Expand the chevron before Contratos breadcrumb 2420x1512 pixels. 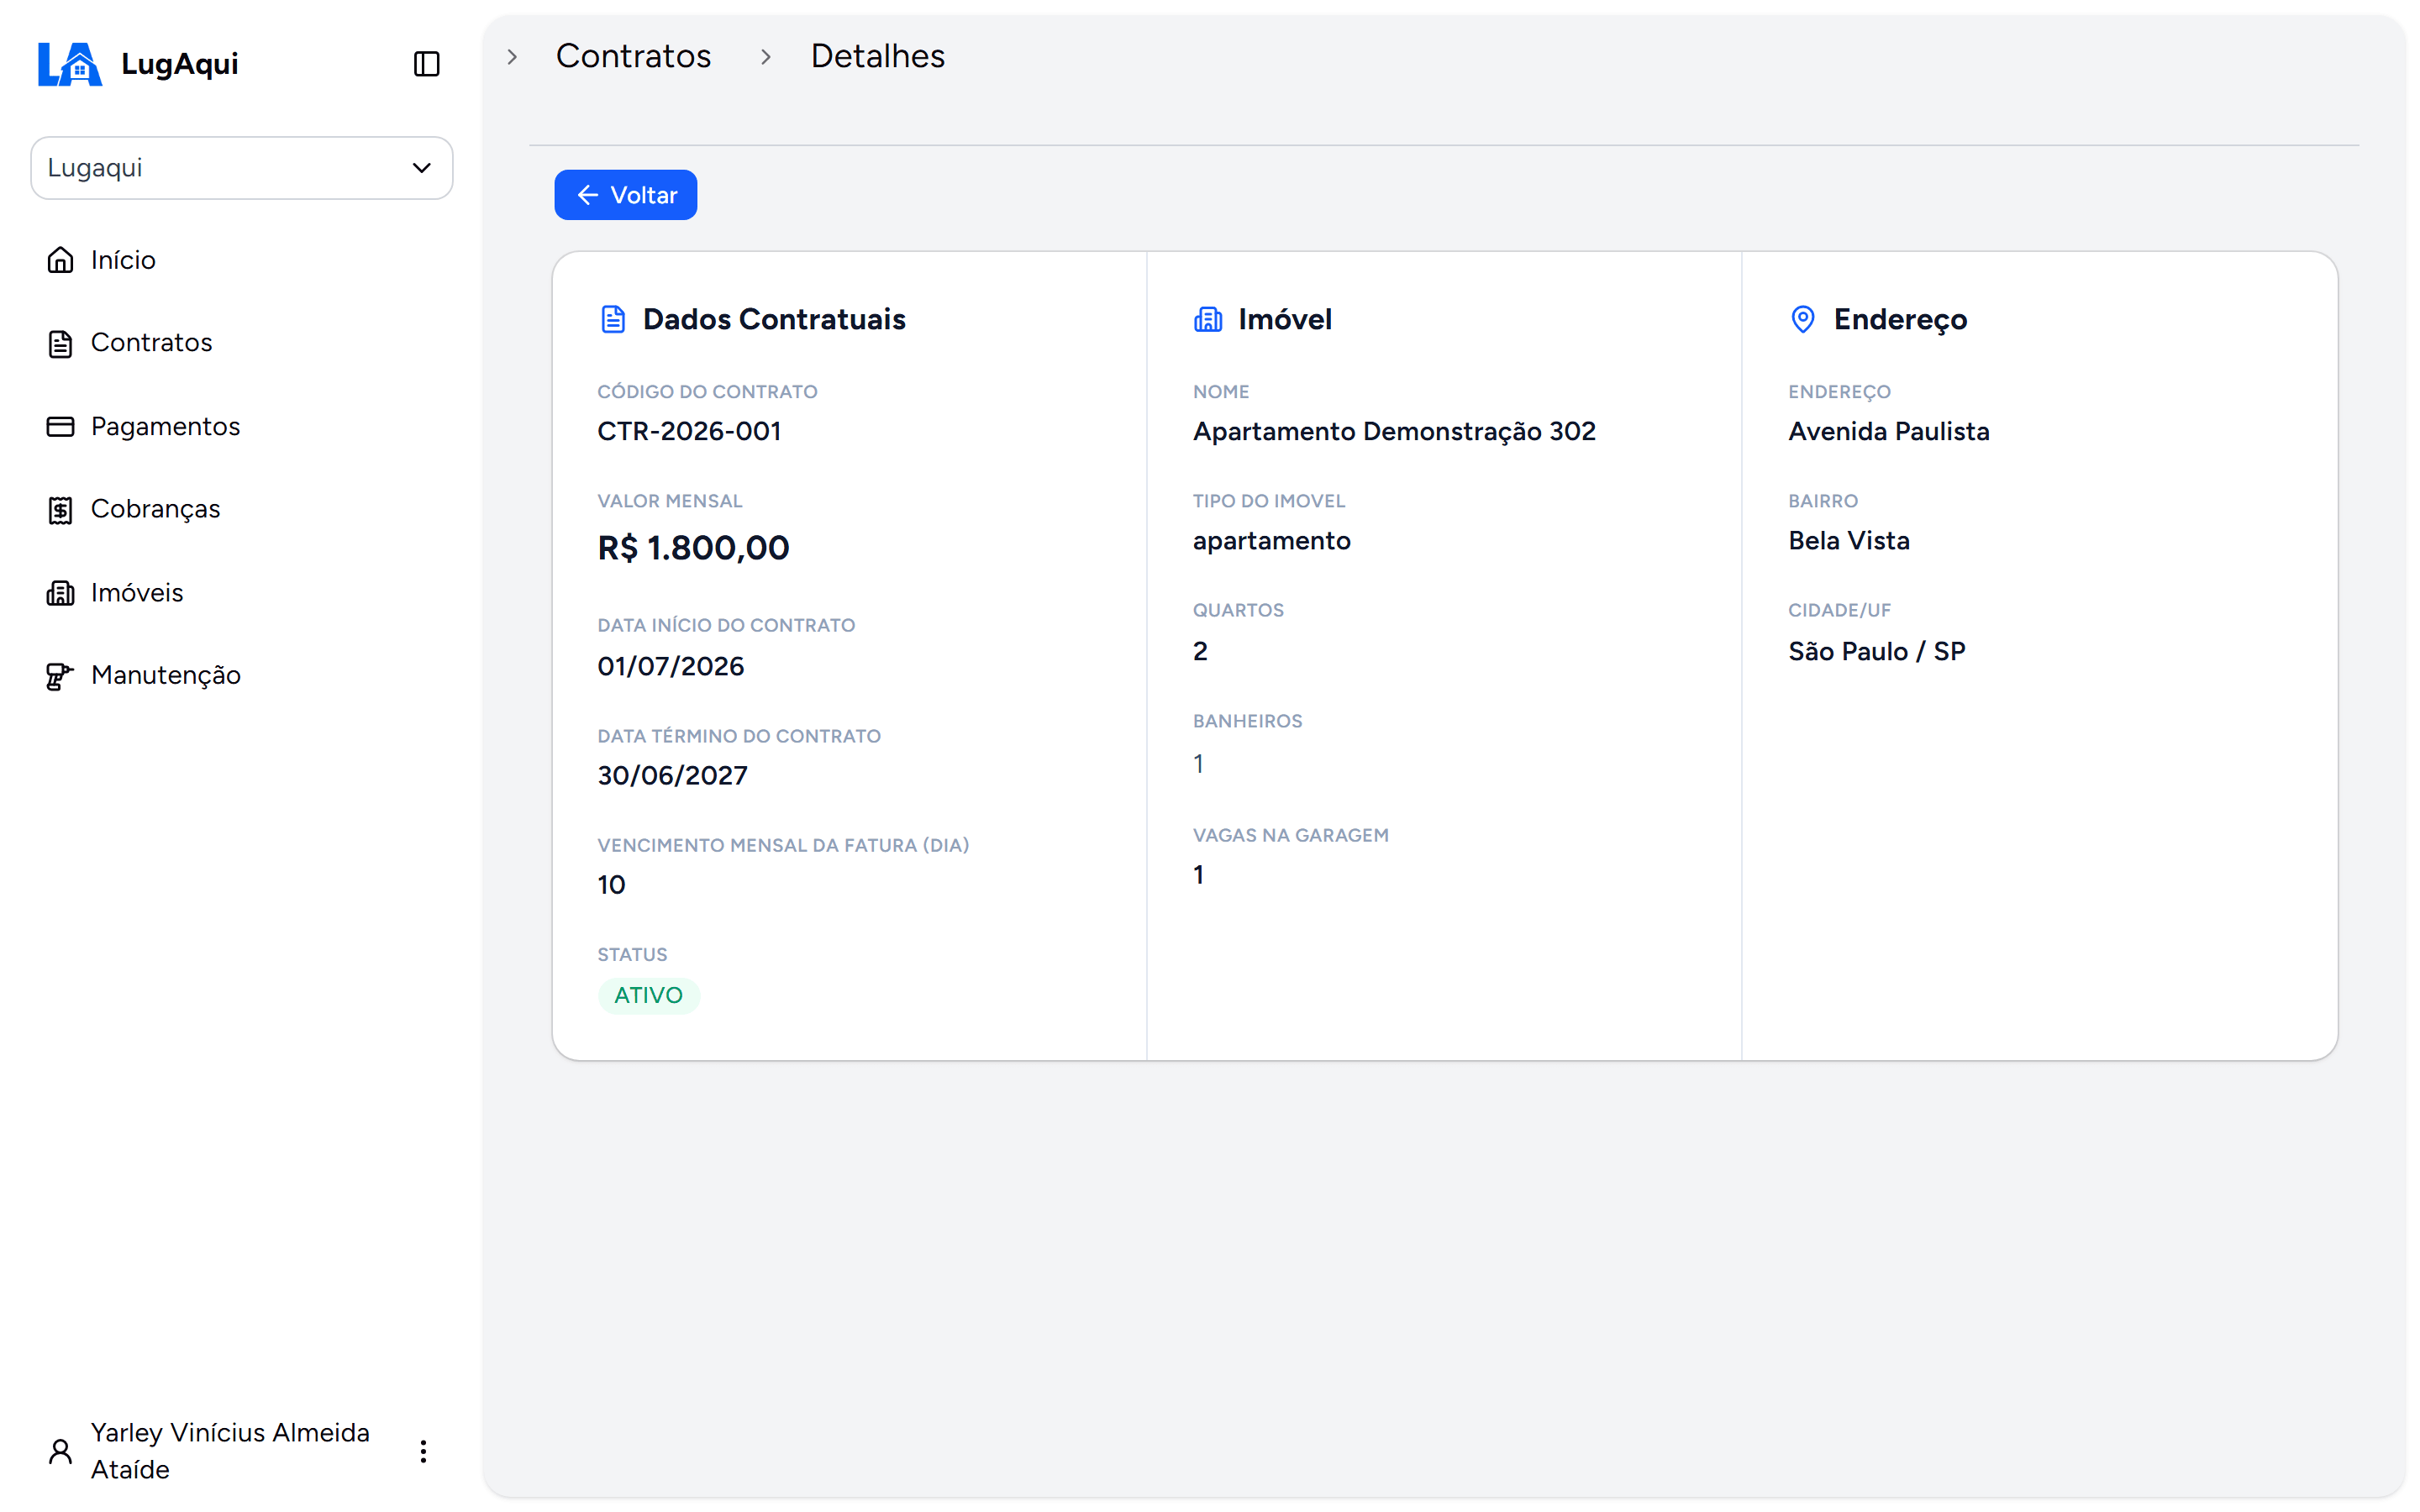pyautogui.click(x=512, y=57)
